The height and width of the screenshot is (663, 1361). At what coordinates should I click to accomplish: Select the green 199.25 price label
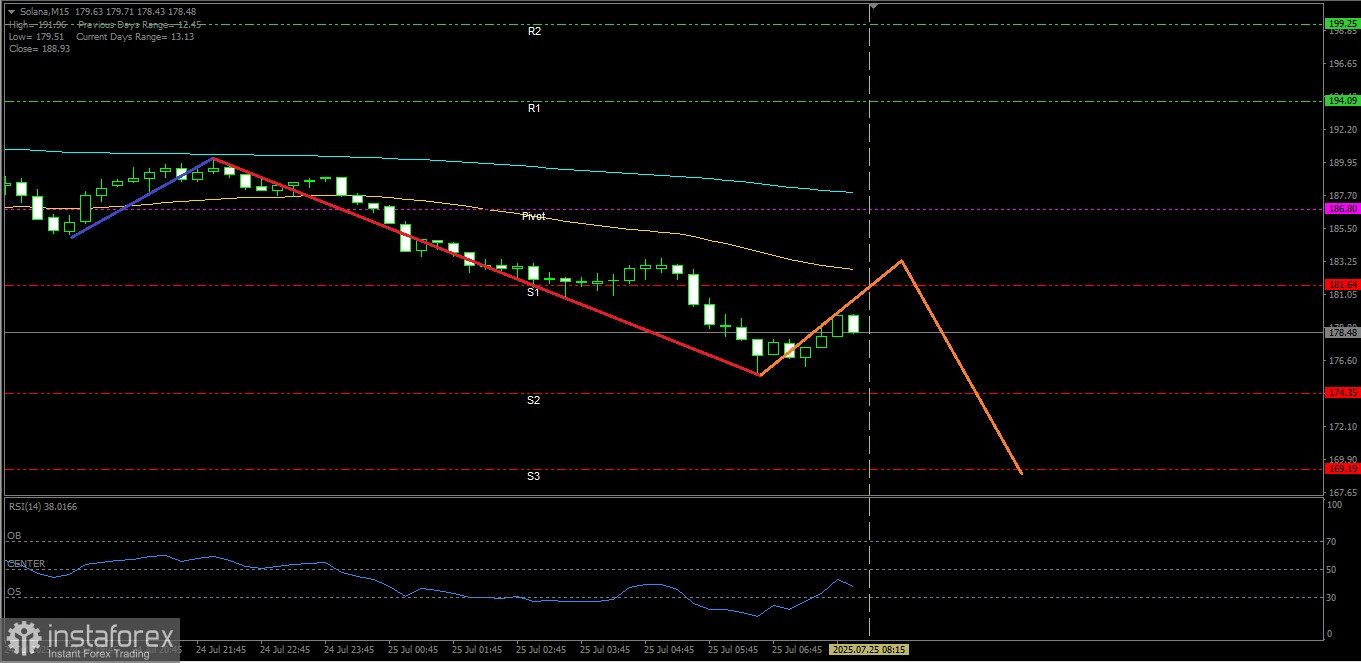[1342, 23]
